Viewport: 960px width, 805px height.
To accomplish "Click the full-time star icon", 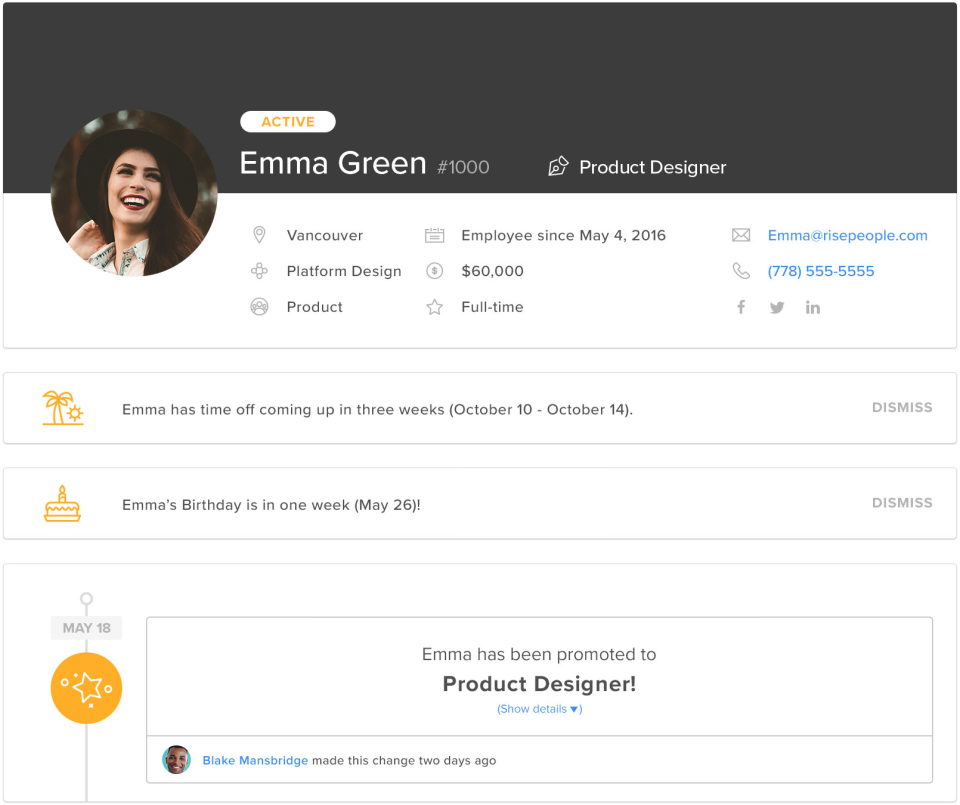I will click(x=434, y=307).
